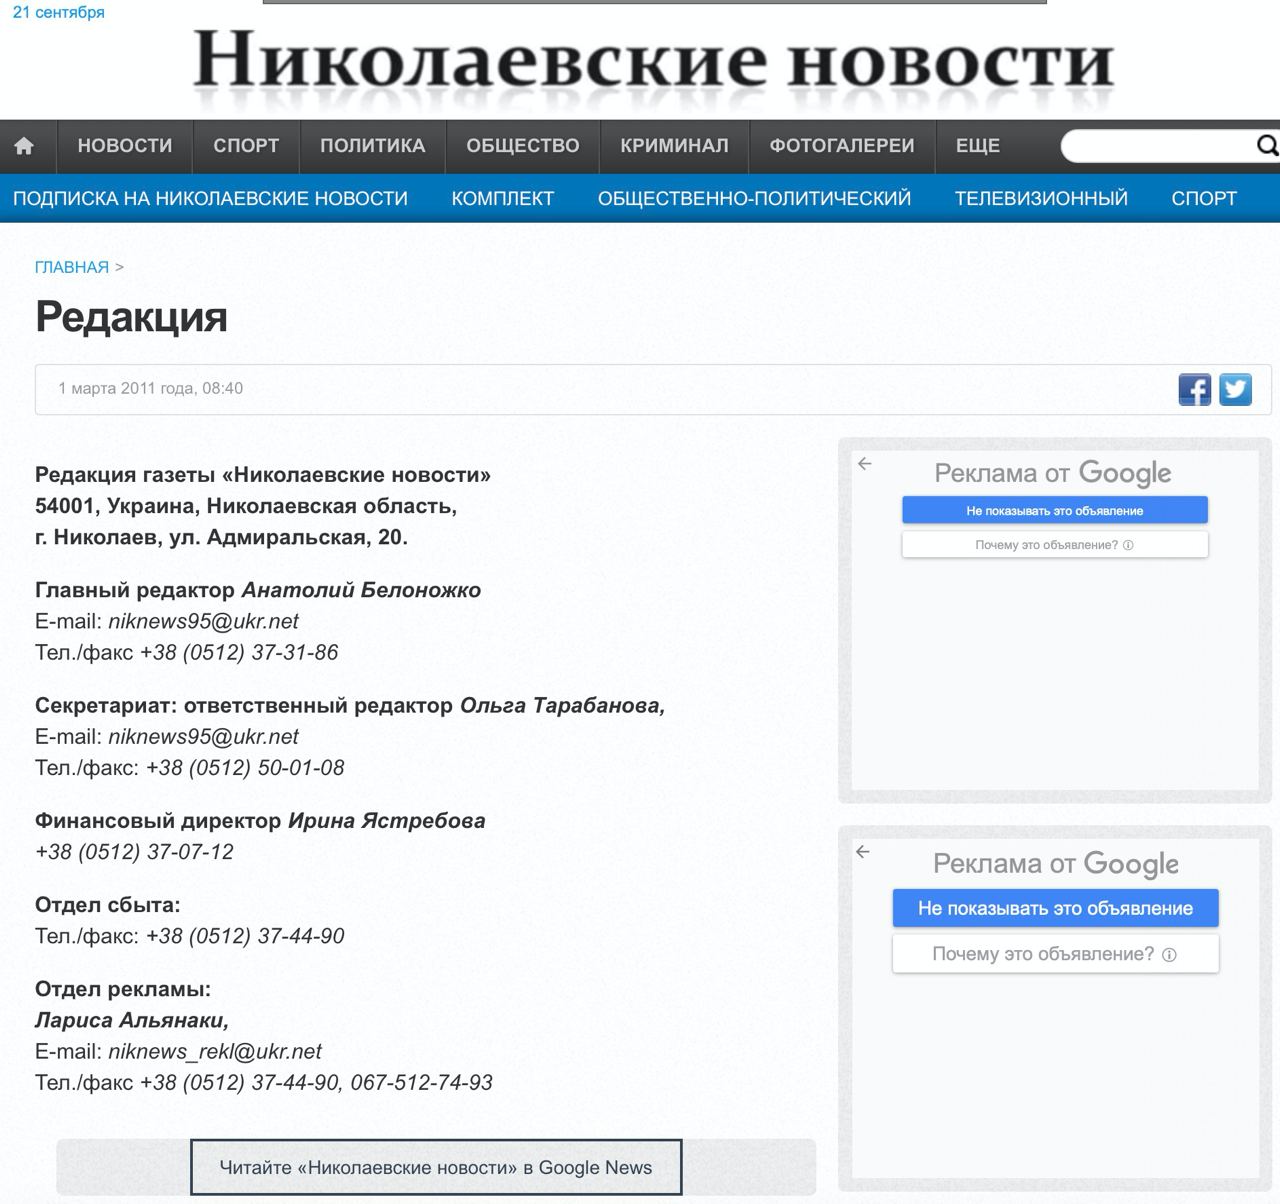Click back arrow in upper Google ad
The height and width of the screenshot is (1204, 1280).
[x=865, y=463]
